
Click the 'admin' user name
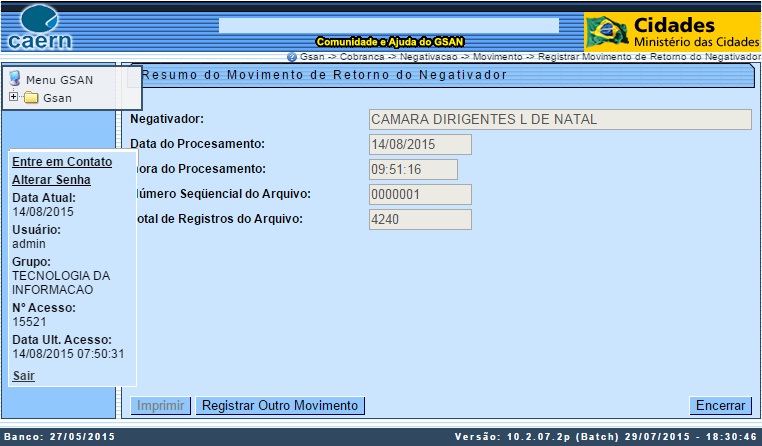29,244
